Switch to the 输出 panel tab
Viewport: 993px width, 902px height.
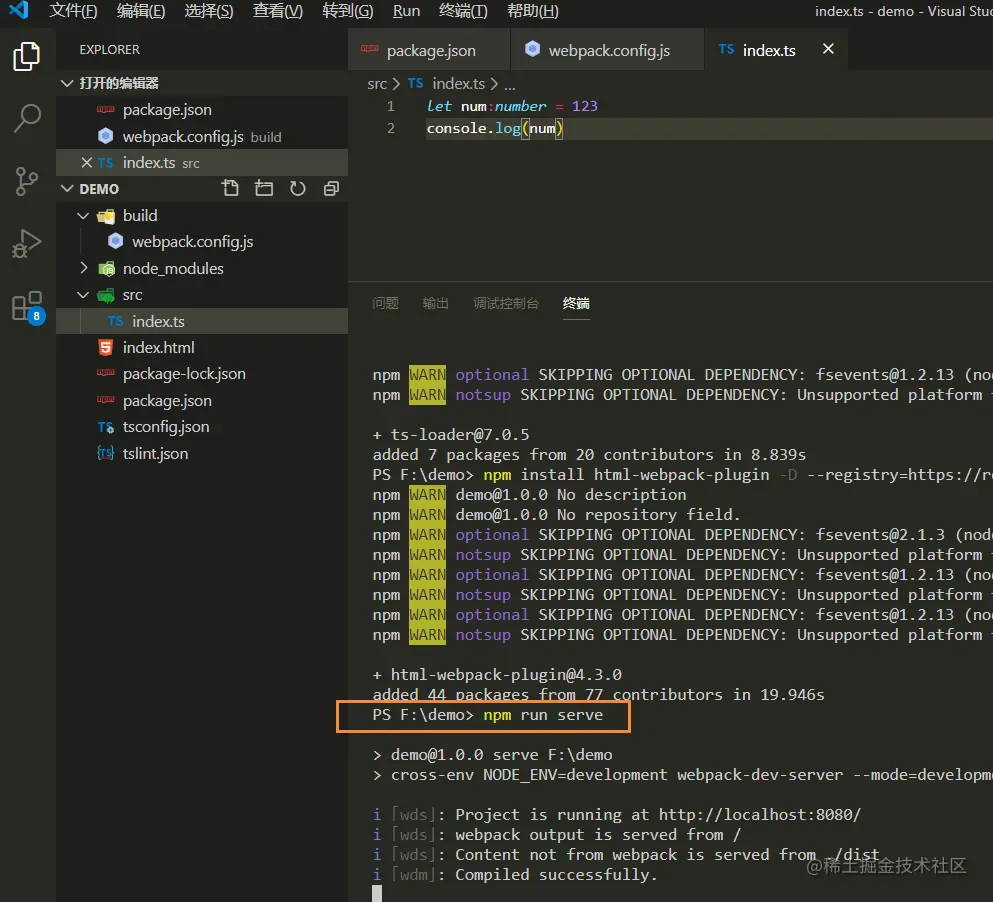coord(435,303)
